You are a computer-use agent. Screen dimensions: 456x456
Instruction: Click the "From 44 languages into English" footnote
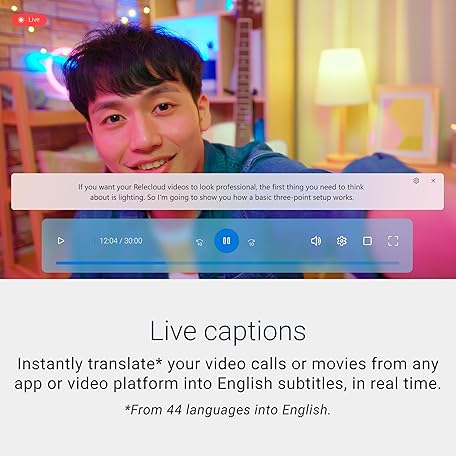pyautogui.click(x=228, y=410)
